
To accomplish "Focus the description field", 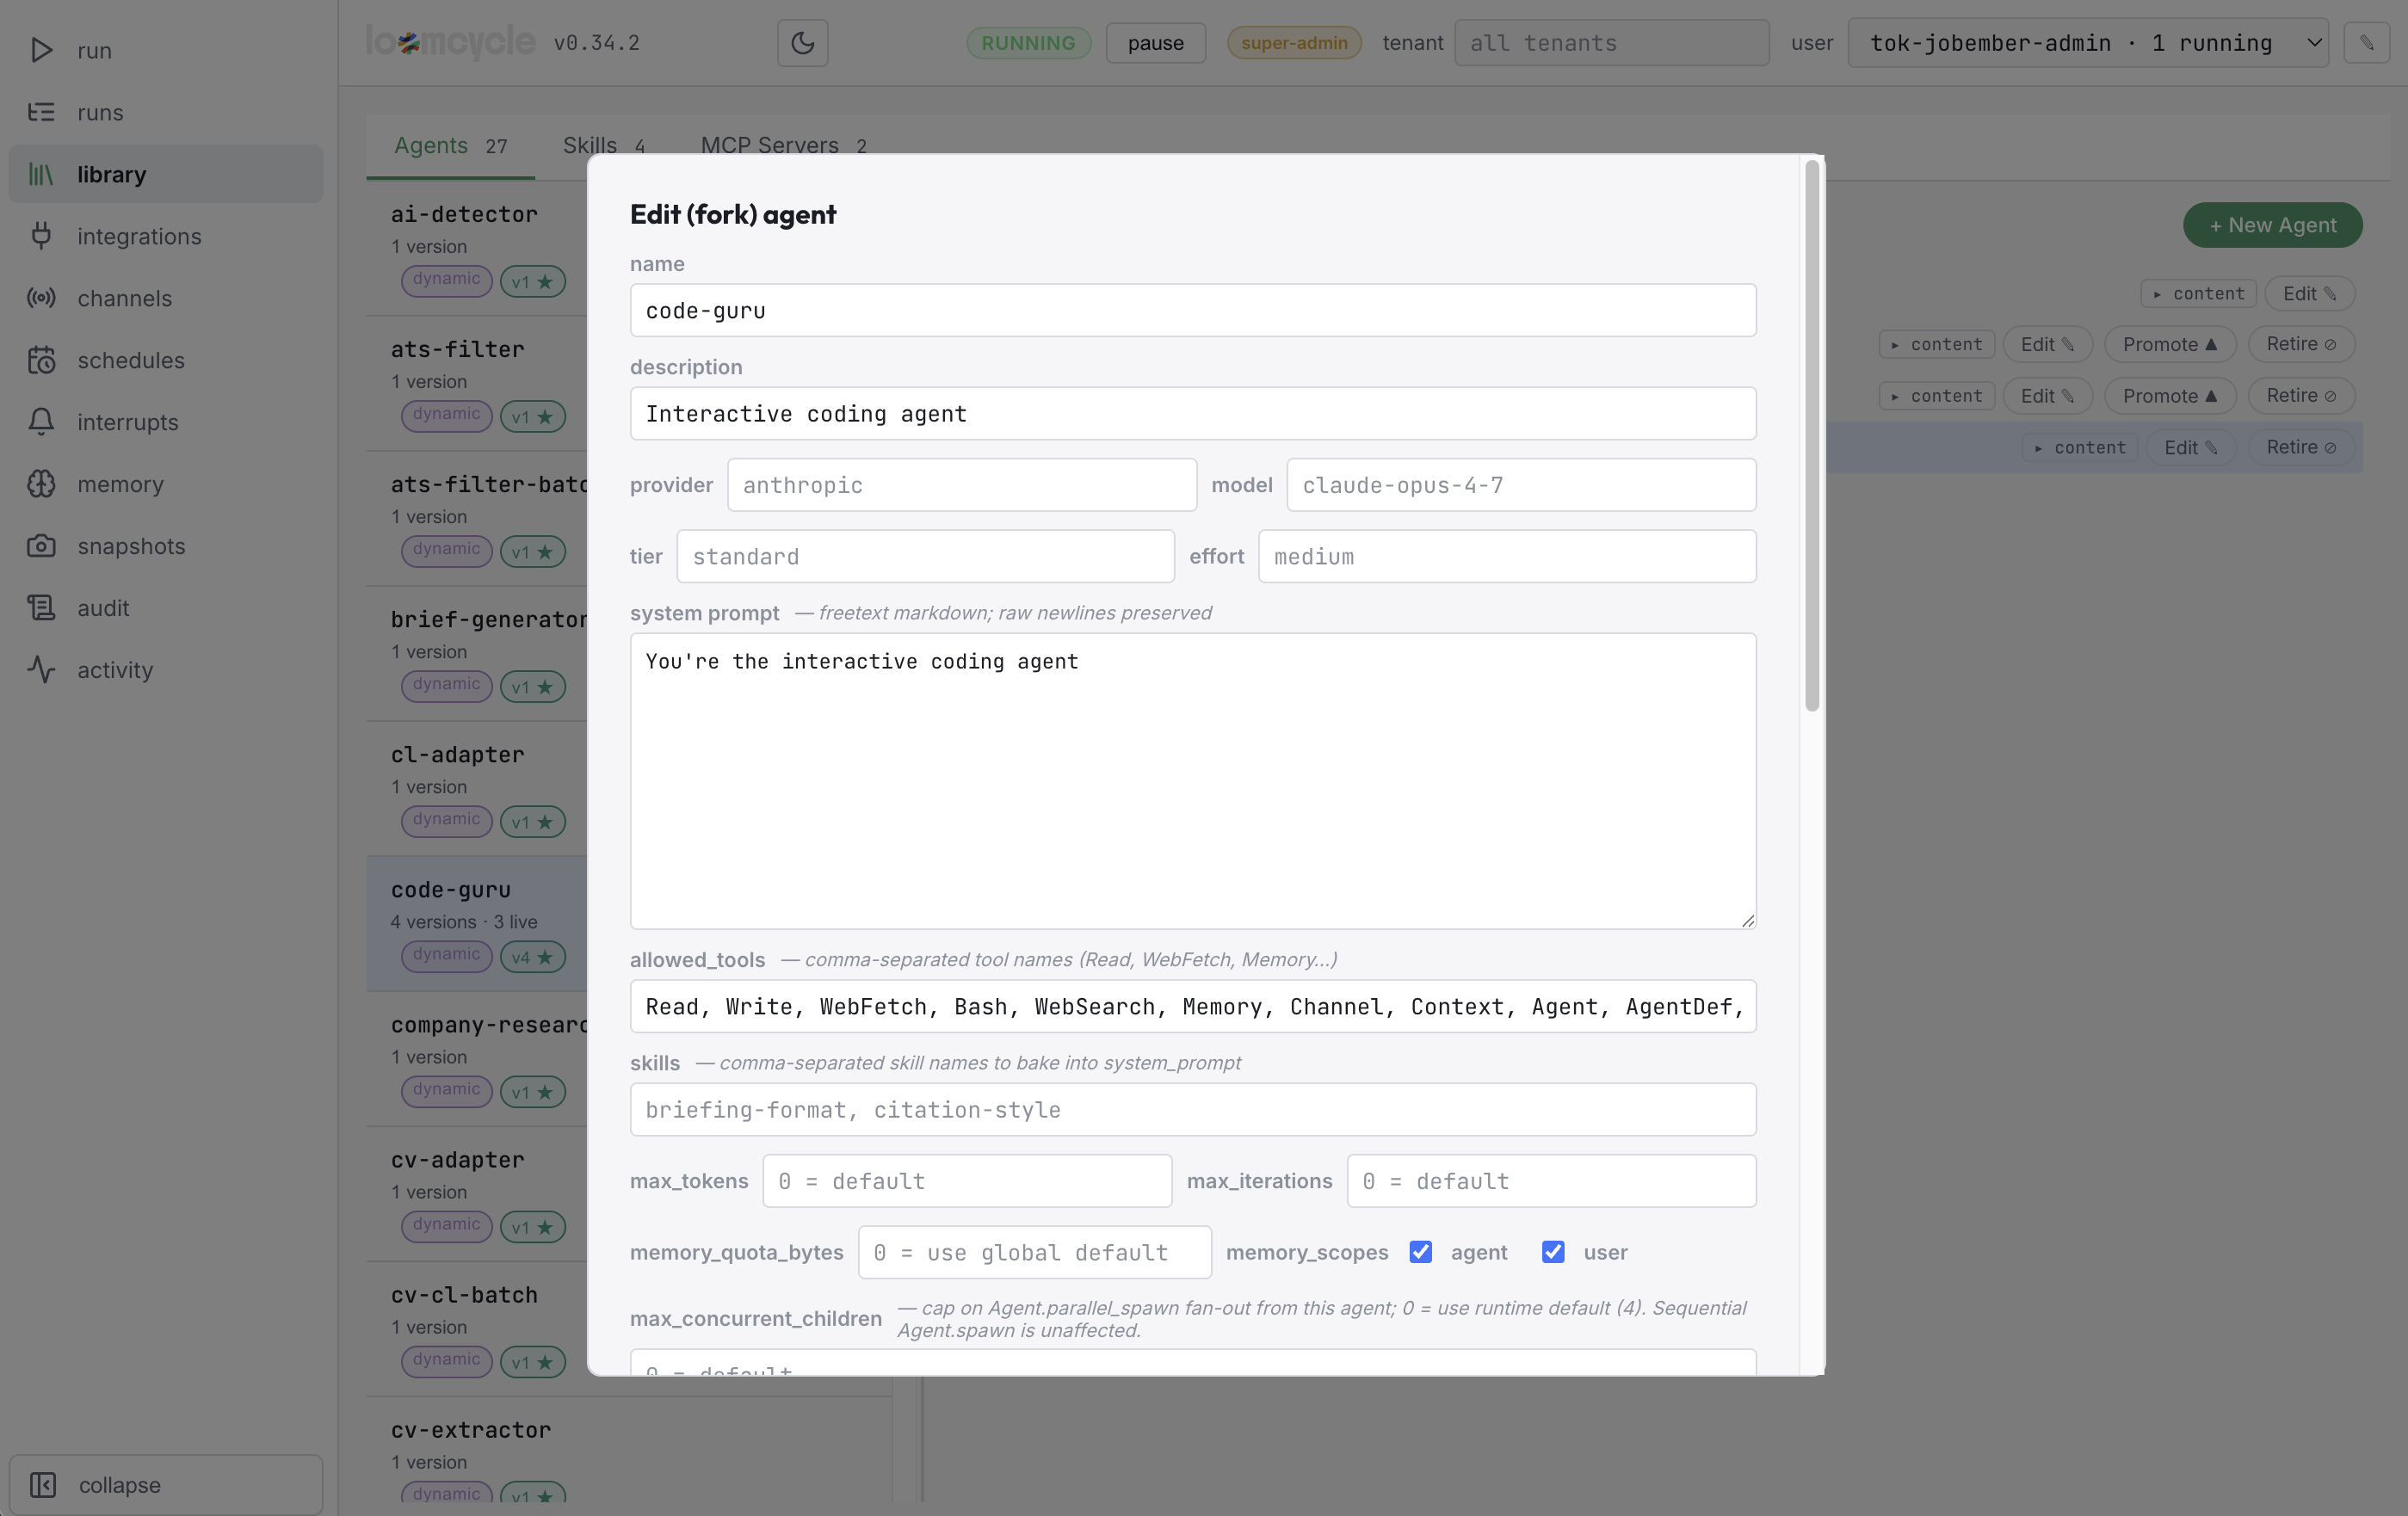I will 1193,413.
